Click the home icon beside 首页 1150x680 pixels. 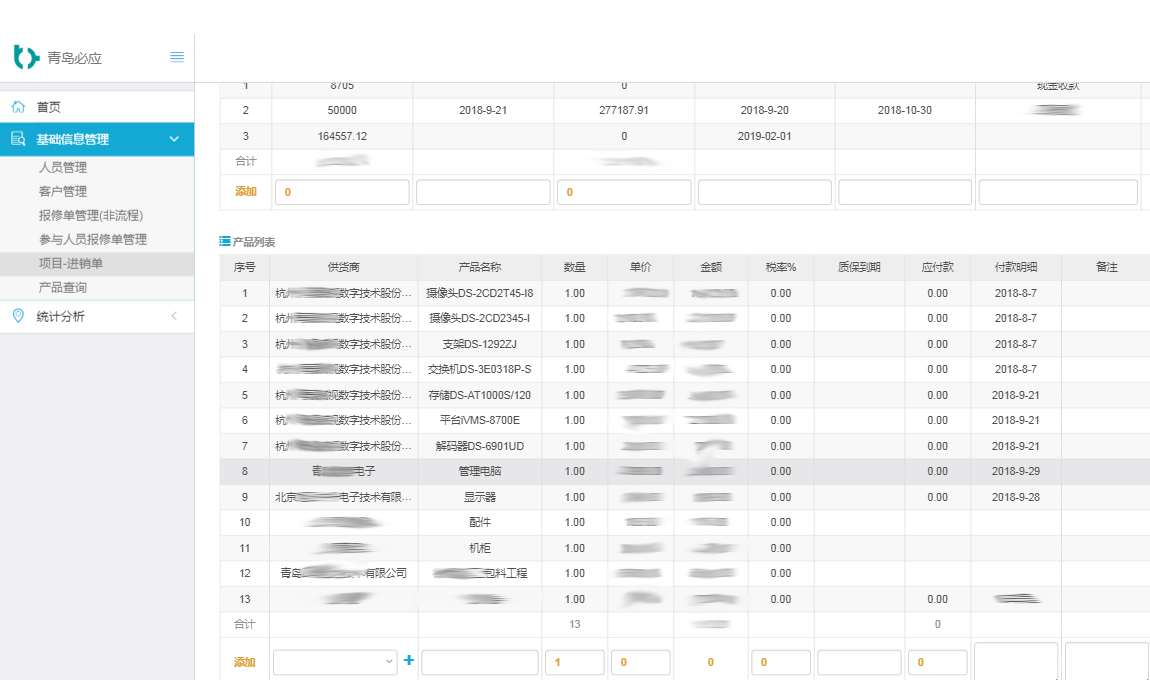(x=18, y=107)
